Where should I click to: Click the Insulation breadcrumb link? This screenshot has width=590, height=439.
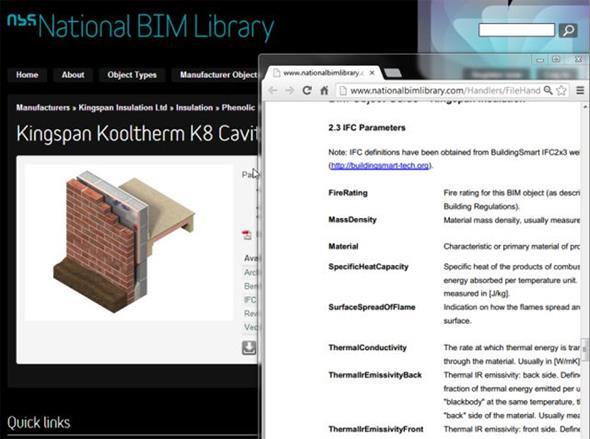click(194, 108)
